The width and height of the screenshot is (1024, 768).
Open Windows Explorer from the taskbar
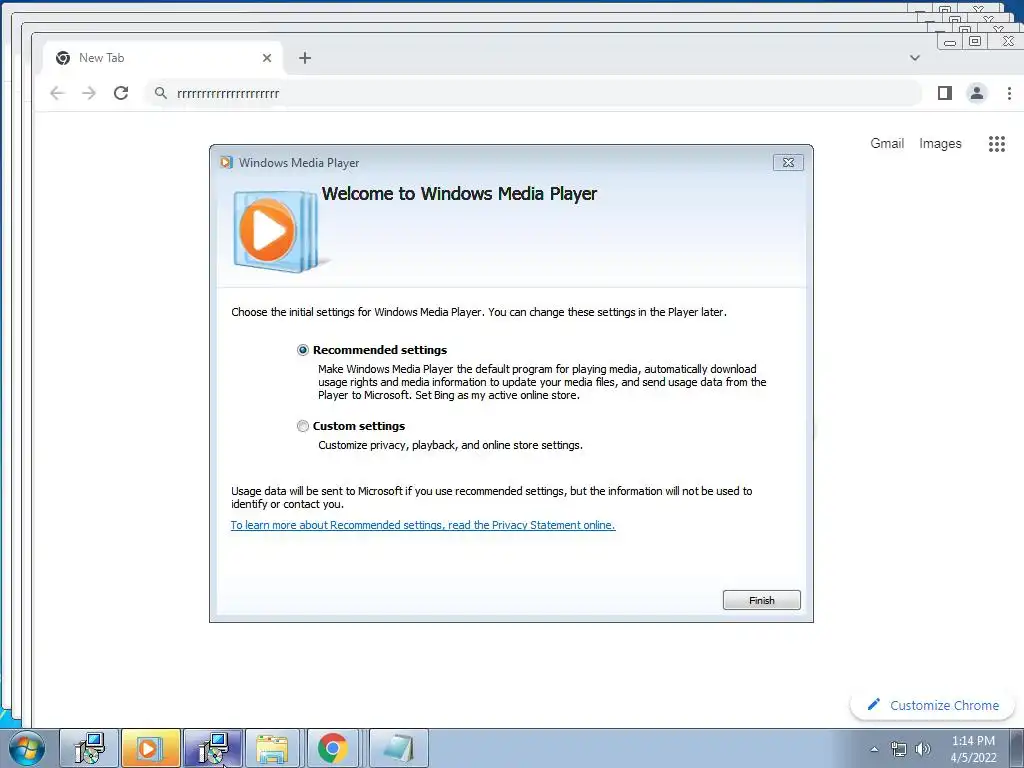pyautogui.click(x=272, y=748)
